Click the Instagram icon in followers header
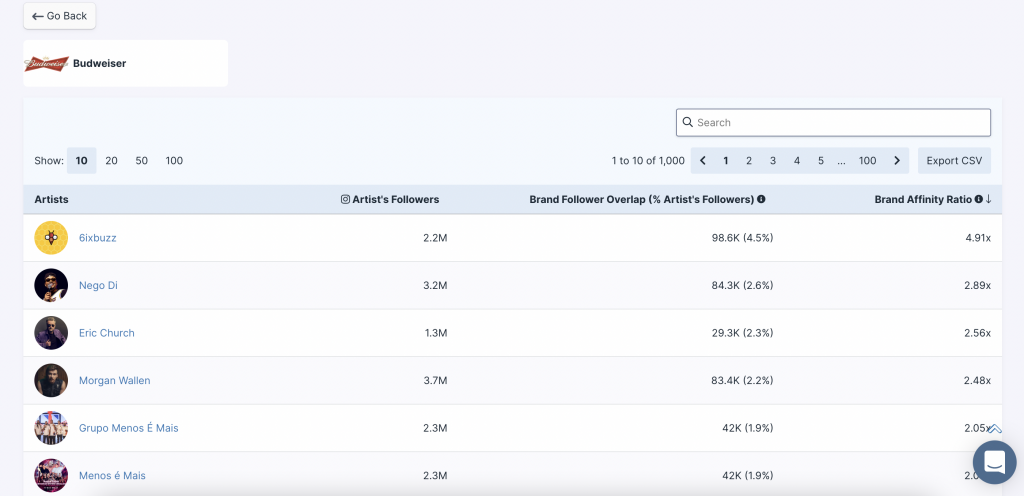Image resolution: width=1024 pixels, height=496 pixels. pyautogui.click(x=345, y=200)
